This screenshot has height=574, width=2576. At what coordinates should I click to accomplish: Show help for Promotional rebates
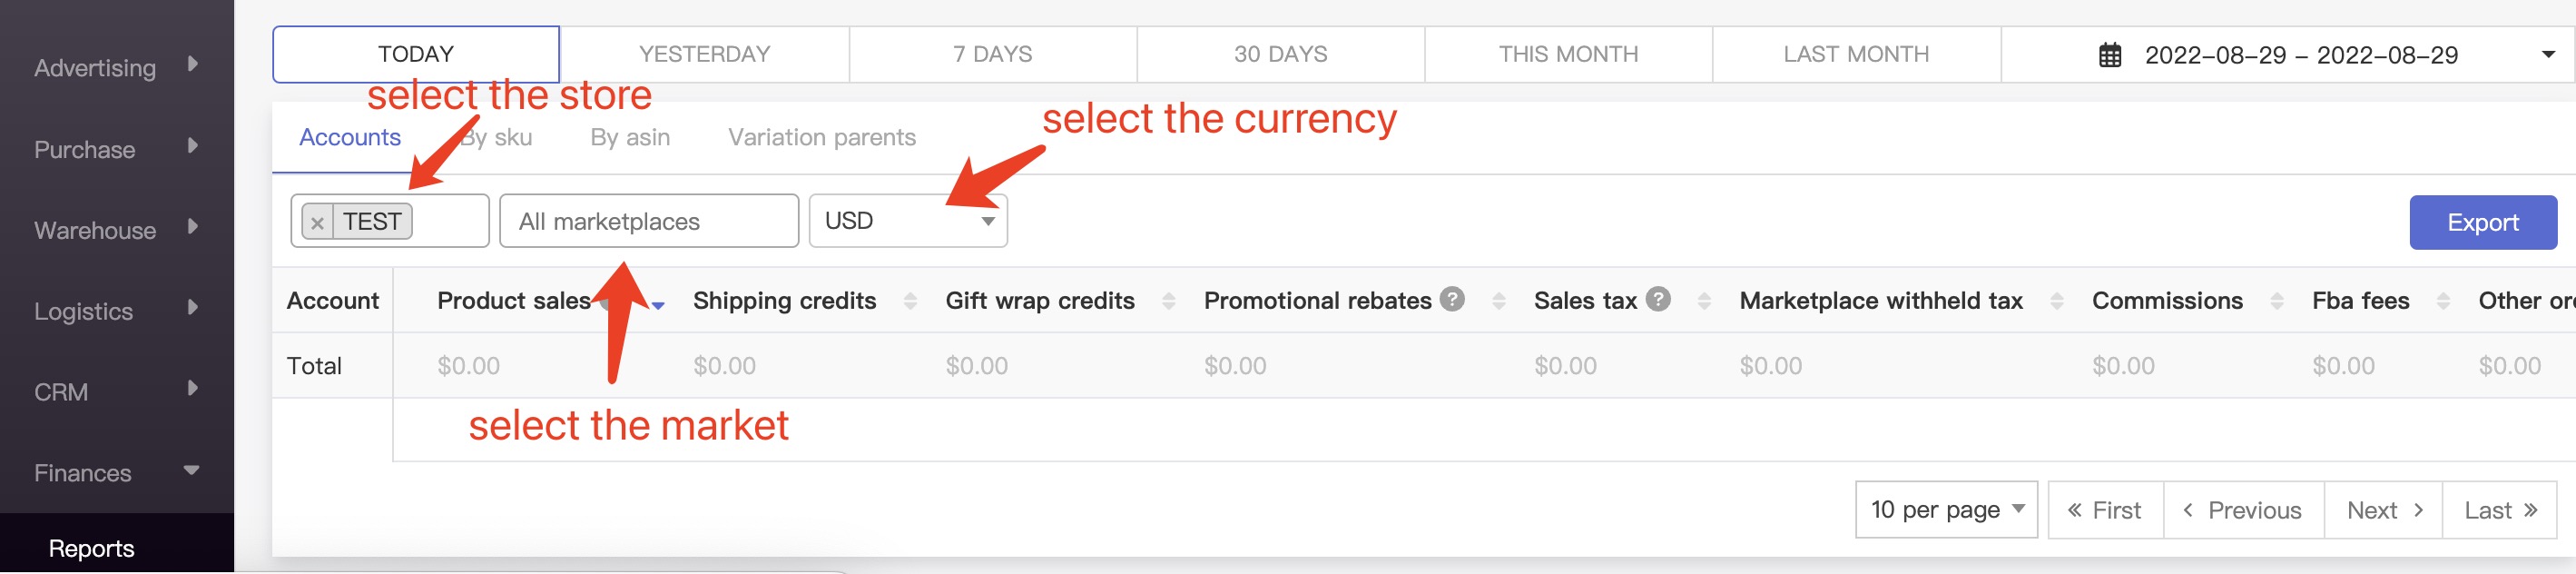pyautogui.click(x=1452, y=299)
